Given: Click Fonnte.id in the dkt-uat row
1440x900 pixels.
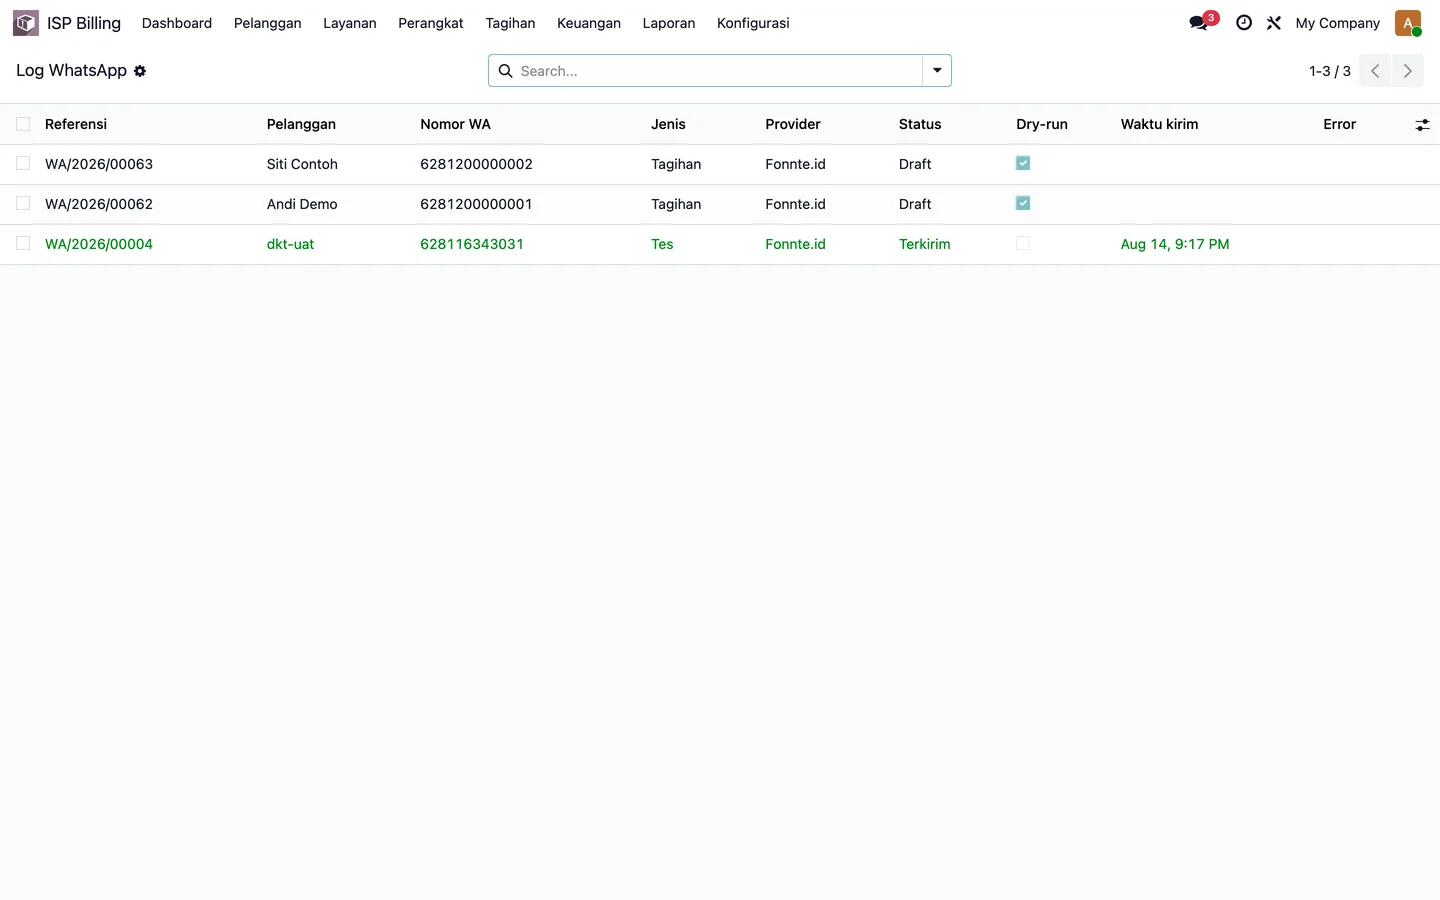Looking at the screenshot, I should click(795, 244).
